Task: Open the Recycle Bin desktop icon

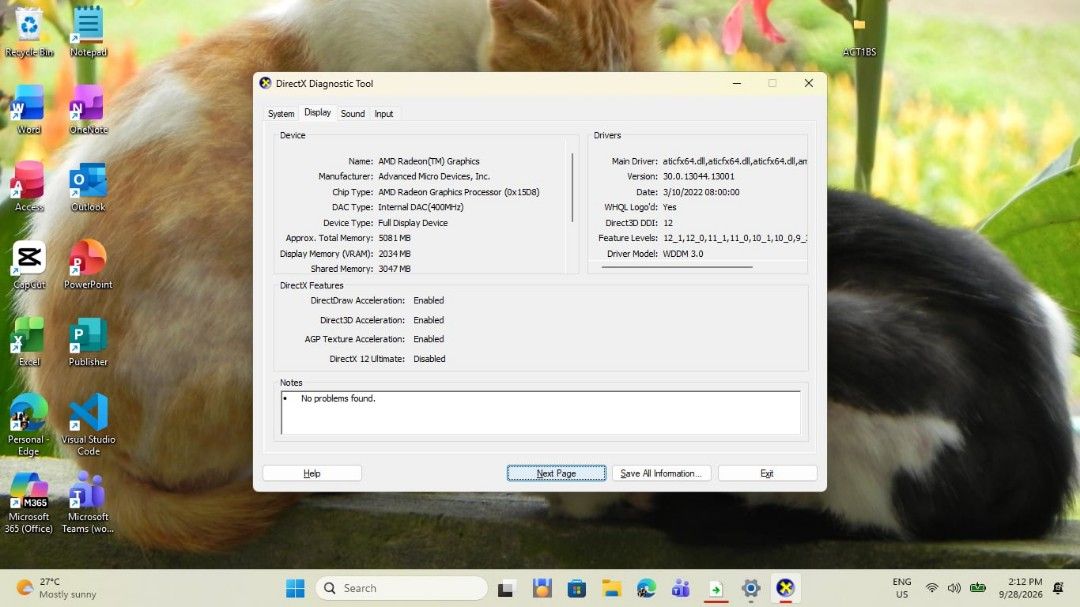Action: (29, 32)
